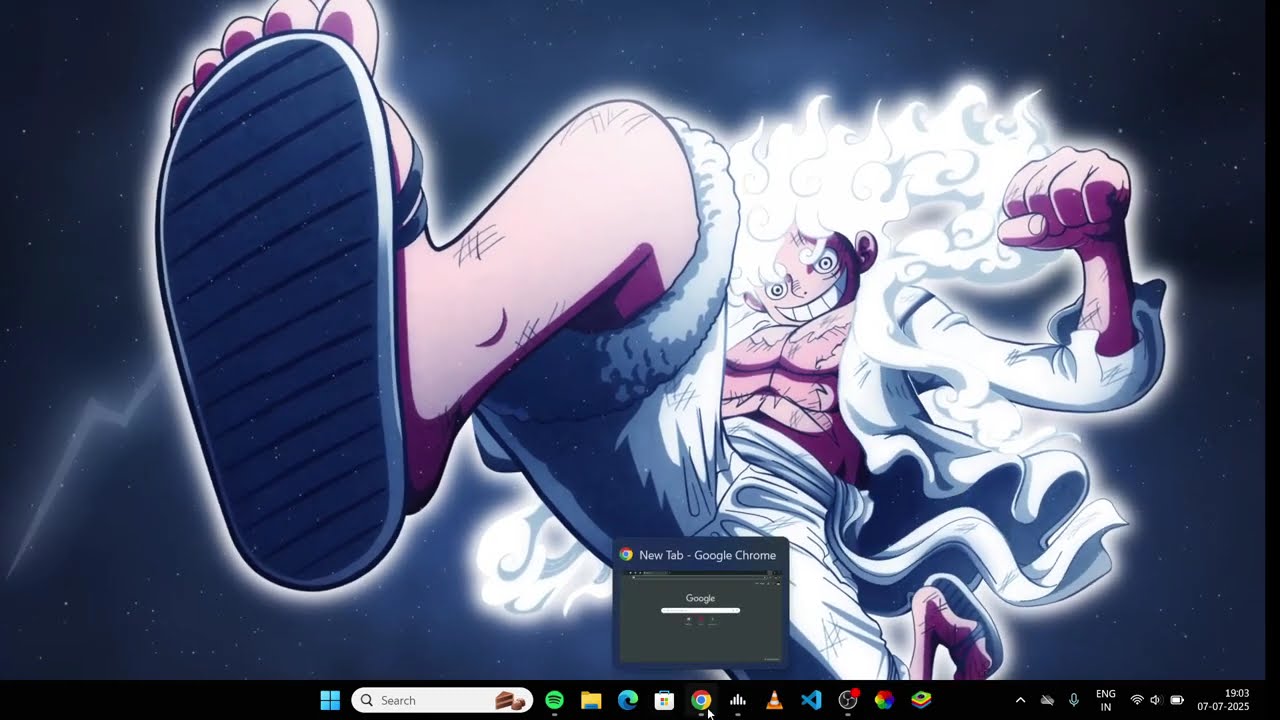1280x720 pixels.
Task: Open the ENG IN language switcher
Action: coord(1106,700)
